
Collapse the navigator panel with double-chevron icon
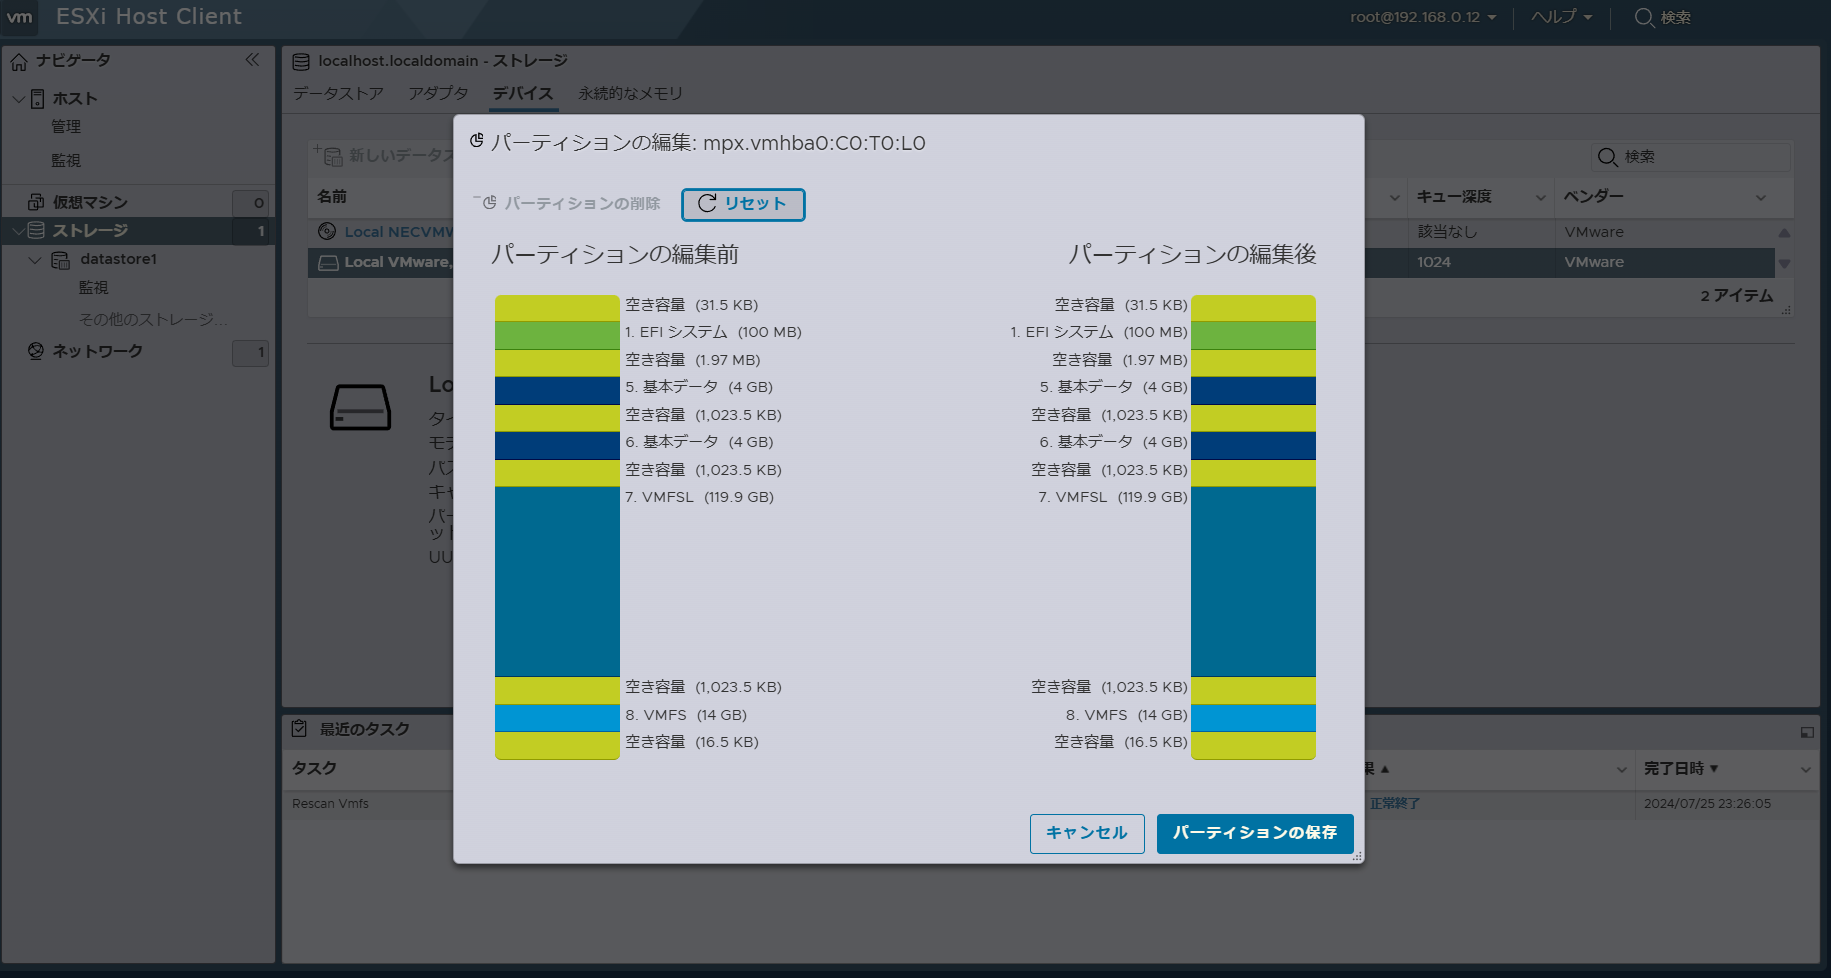click(x=252, y=60)
